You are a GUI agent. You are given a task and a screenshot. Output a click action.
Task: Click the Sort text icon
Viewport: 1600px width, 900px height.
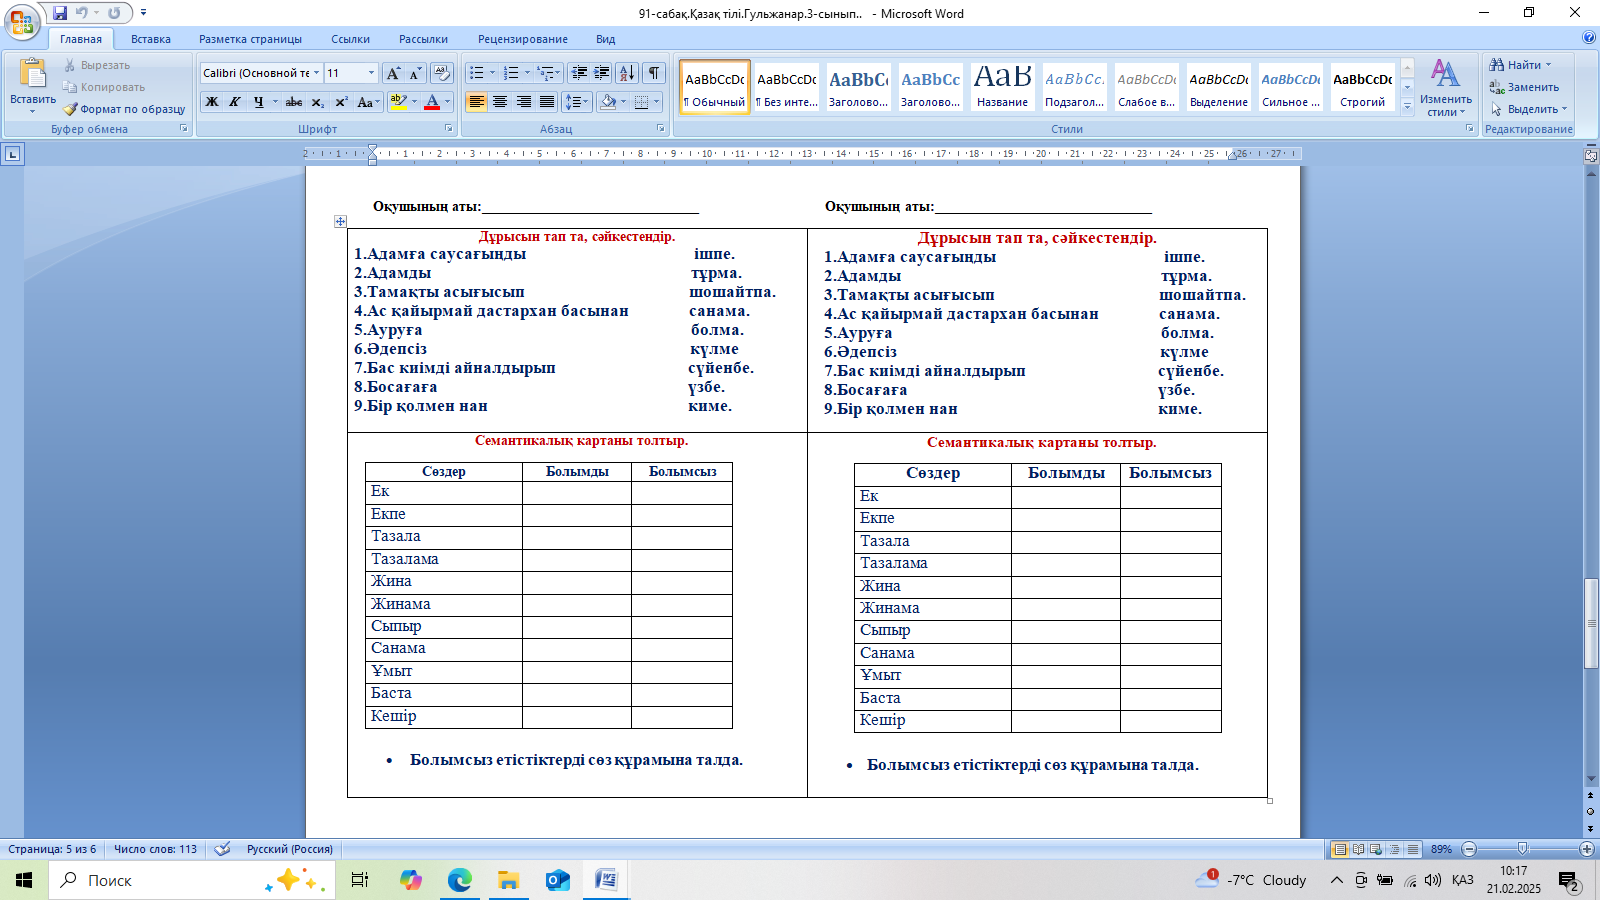point(627,73)
